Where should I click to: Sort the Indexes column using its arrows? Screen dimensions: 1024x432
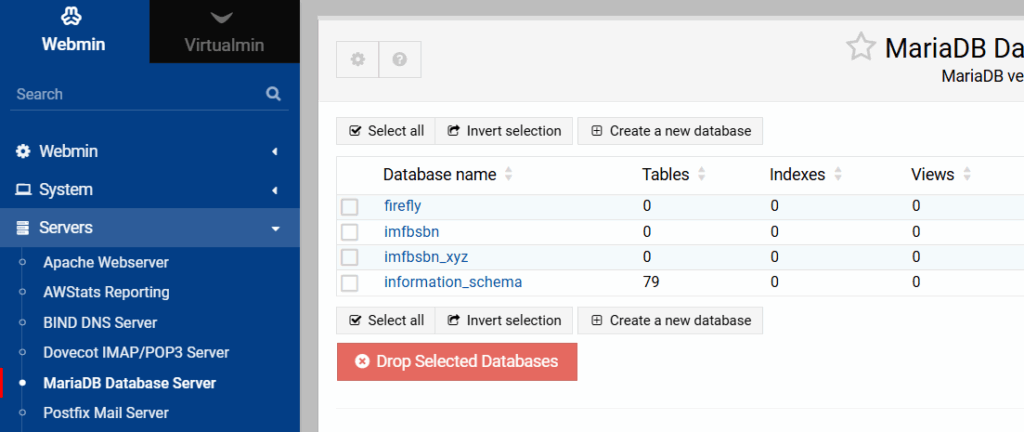tap(837, 175)
